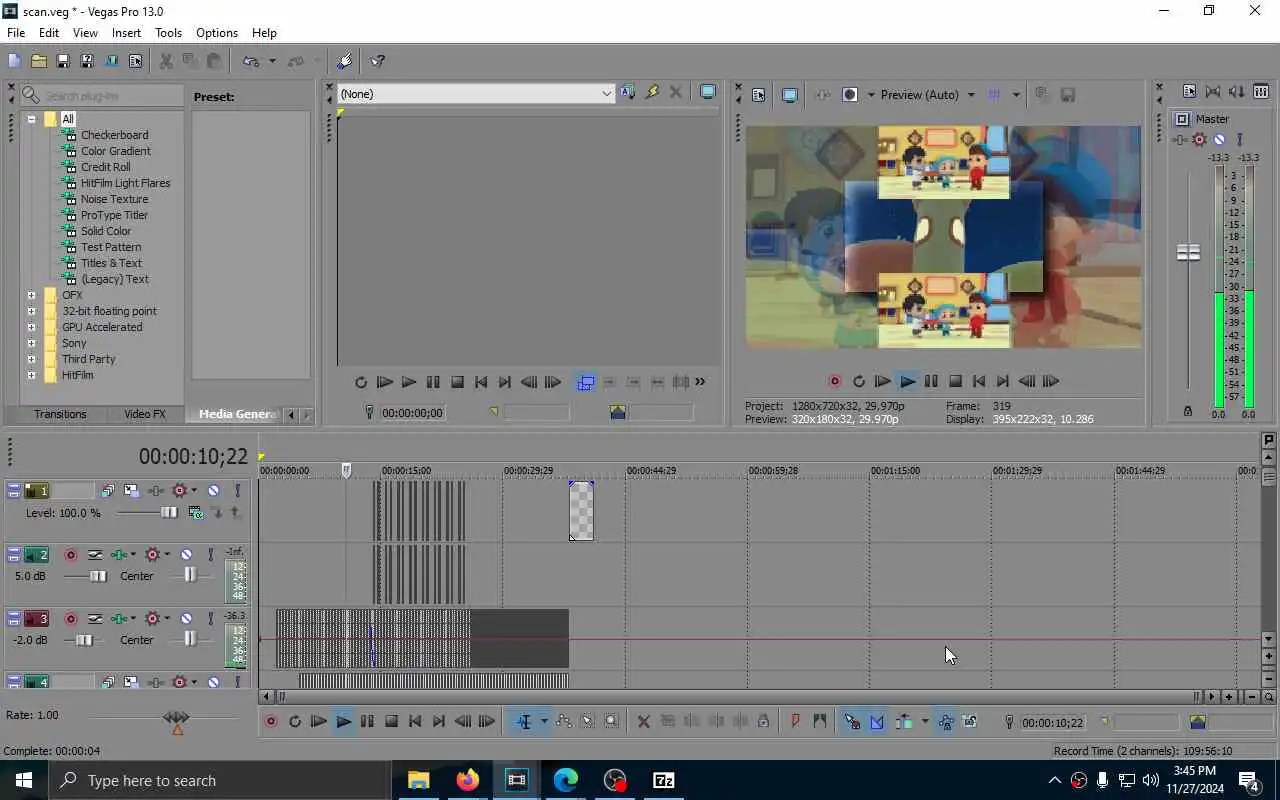The width and height of the screenshot is (1280, 800).
Task: Expand the 32-bit floating point folder
Action: click(31, 311)
